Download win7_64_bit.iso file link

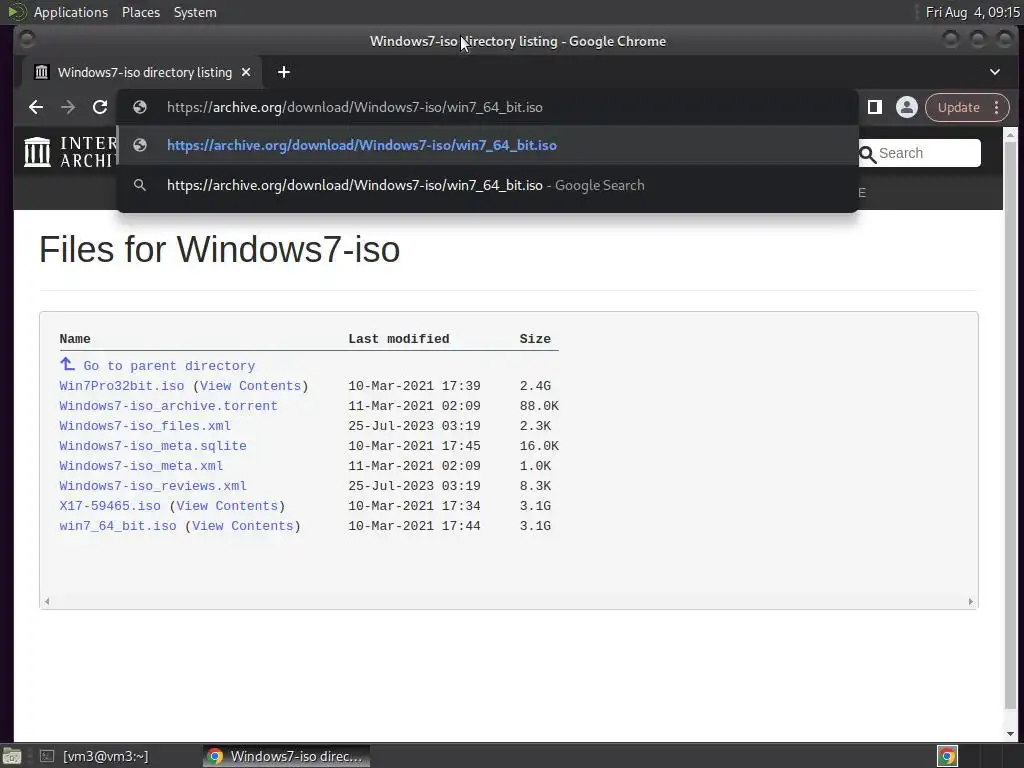118,526
